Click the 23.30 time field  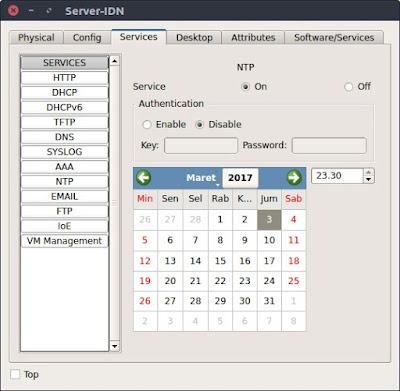[x=337, y=176]
